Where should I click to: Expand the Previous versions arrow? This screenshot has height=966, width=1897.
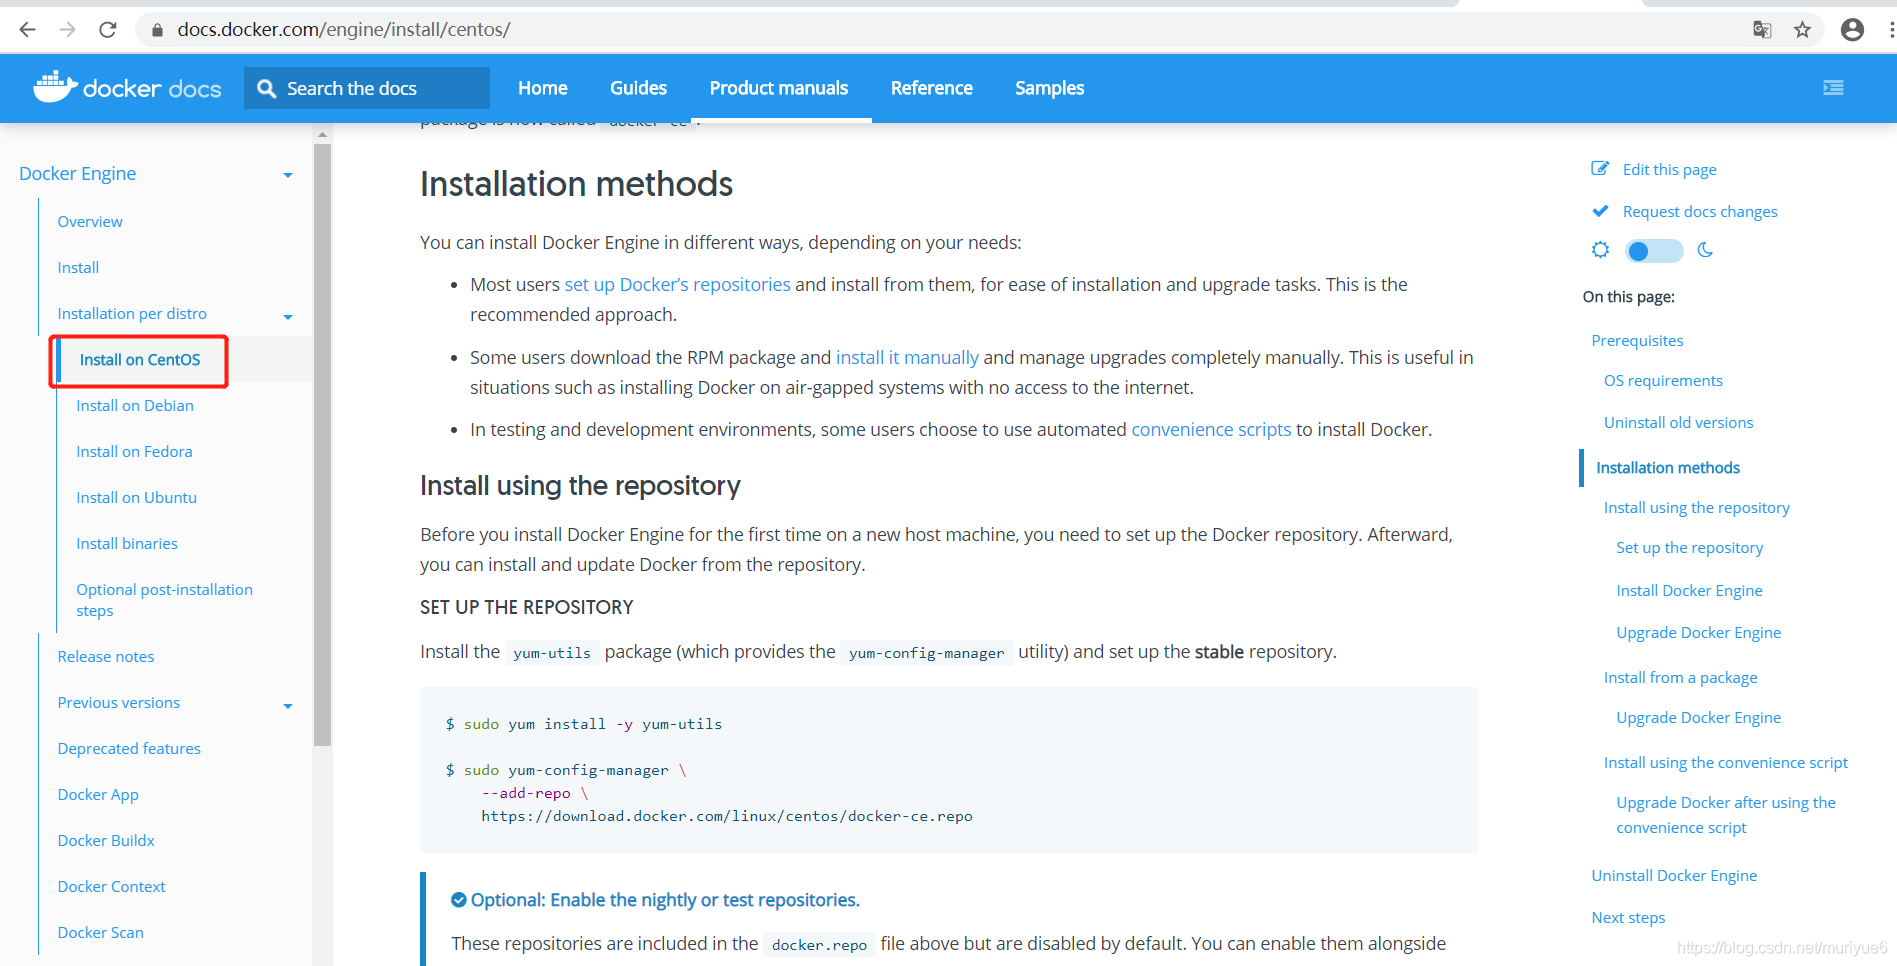[x=288, y=706]
